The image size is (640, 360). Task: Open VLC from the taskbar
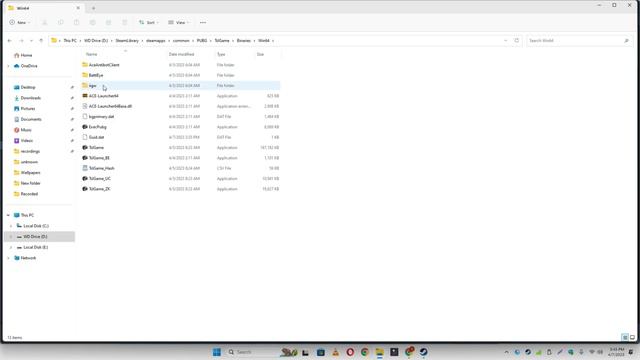[x=335, y=352]
